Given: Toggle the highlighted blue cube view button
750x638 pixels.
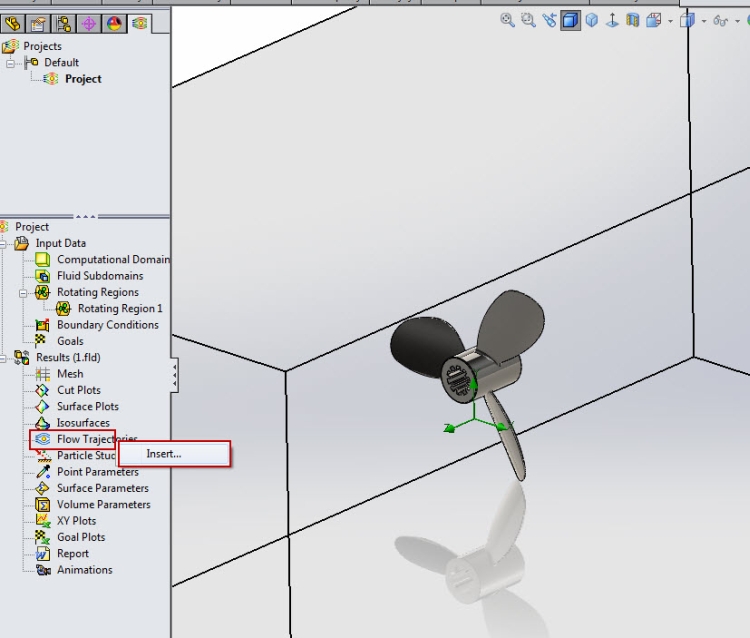Looking at the screenshot, I should (x=570, y=20).
